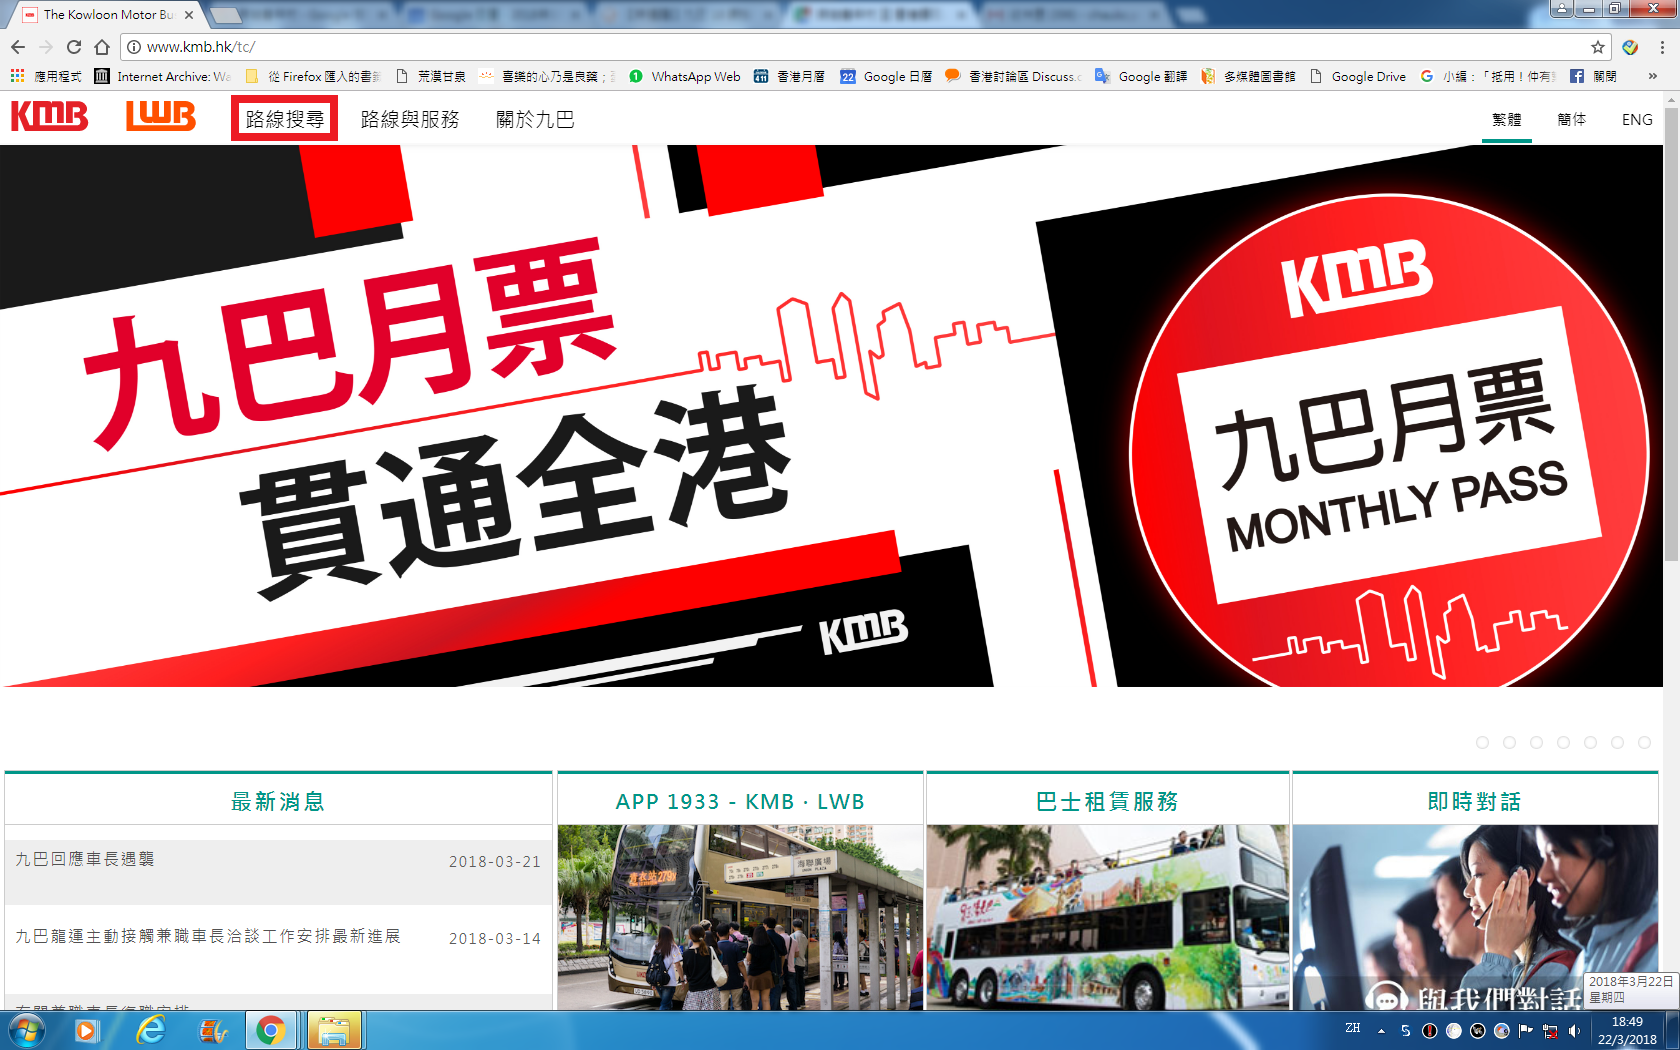
Task: Open the Chrome three-dot menu
Action: pyautogui.click(x=1662, y=47)
